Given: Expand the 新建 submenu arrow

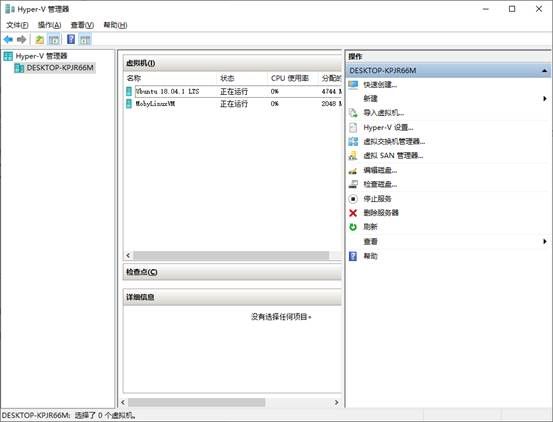Looking at the screenshot, I should coord(545,99).
